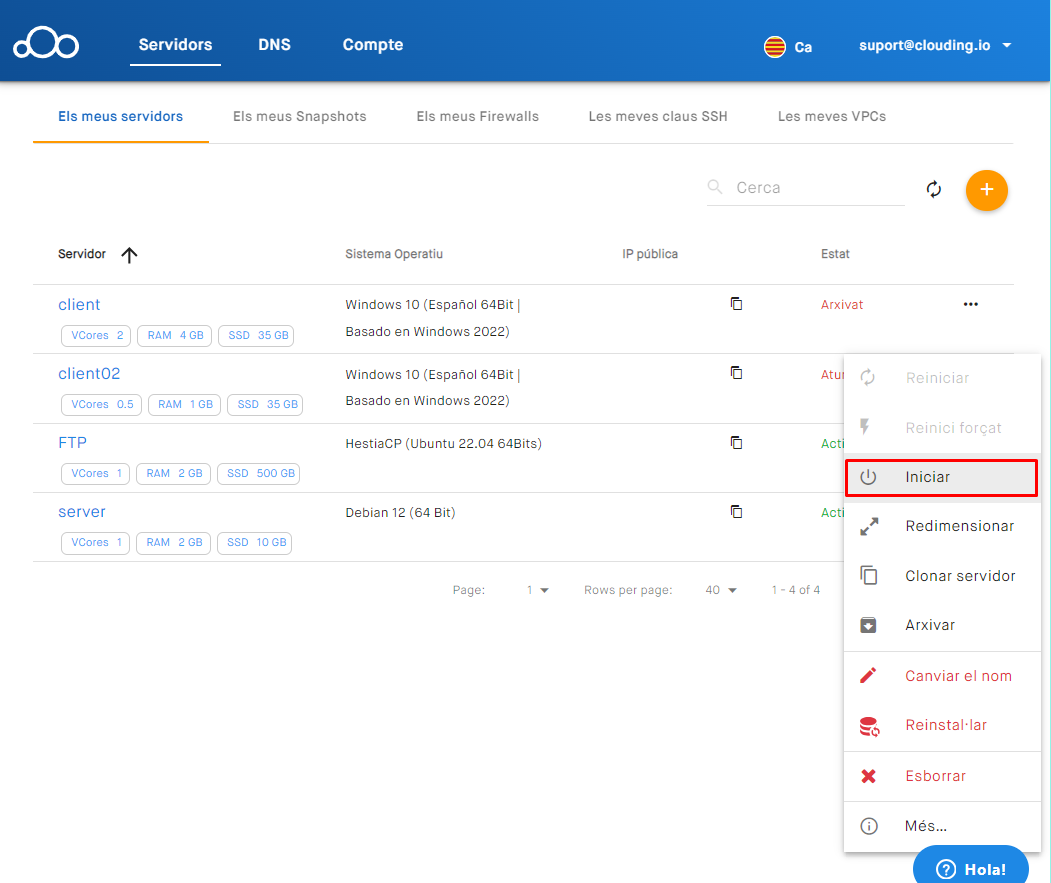The width and height of the screenshot is (1051, 883).
Task: Switch to Els meus Snapshots tab
Action: (299, 116)
